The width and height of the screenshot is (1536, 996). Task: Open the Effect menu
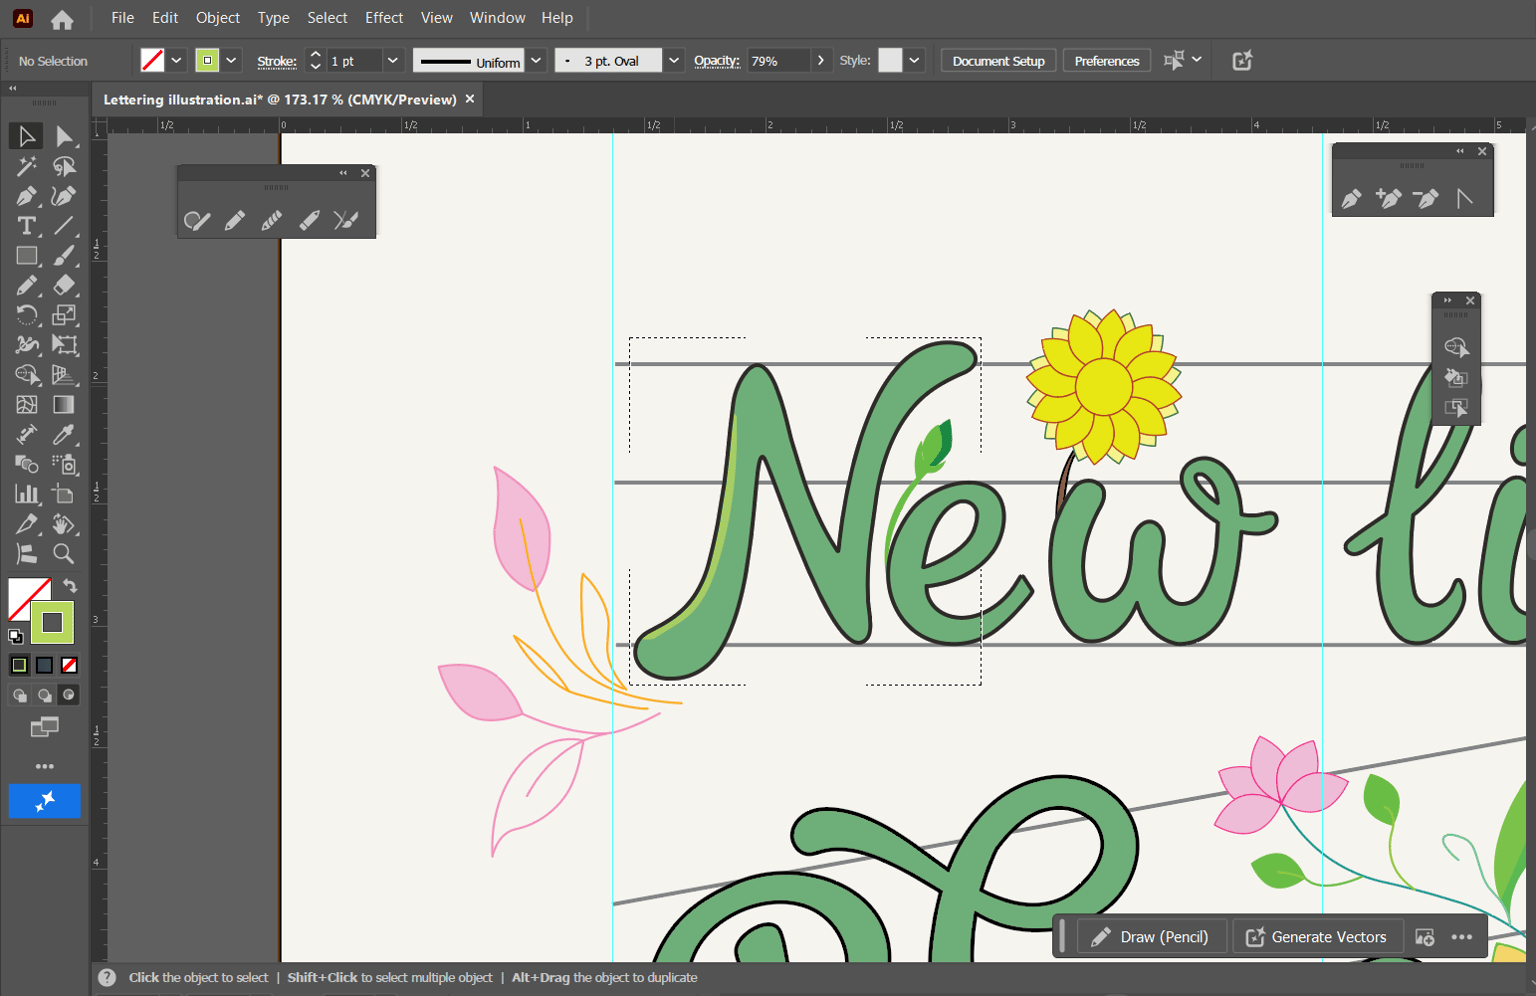click(384, 18)
